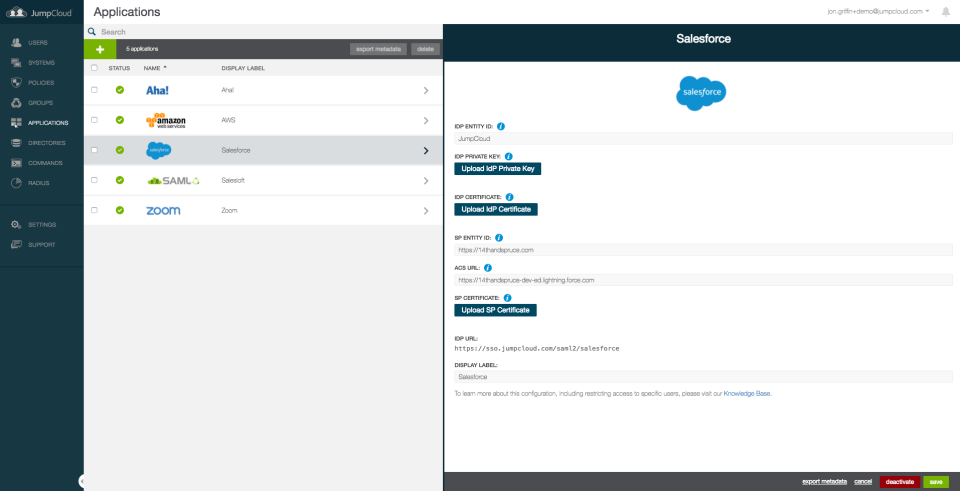Show info for IDP Private Key
This screenshot has width=960, height=491.
[x=508, y=157]
